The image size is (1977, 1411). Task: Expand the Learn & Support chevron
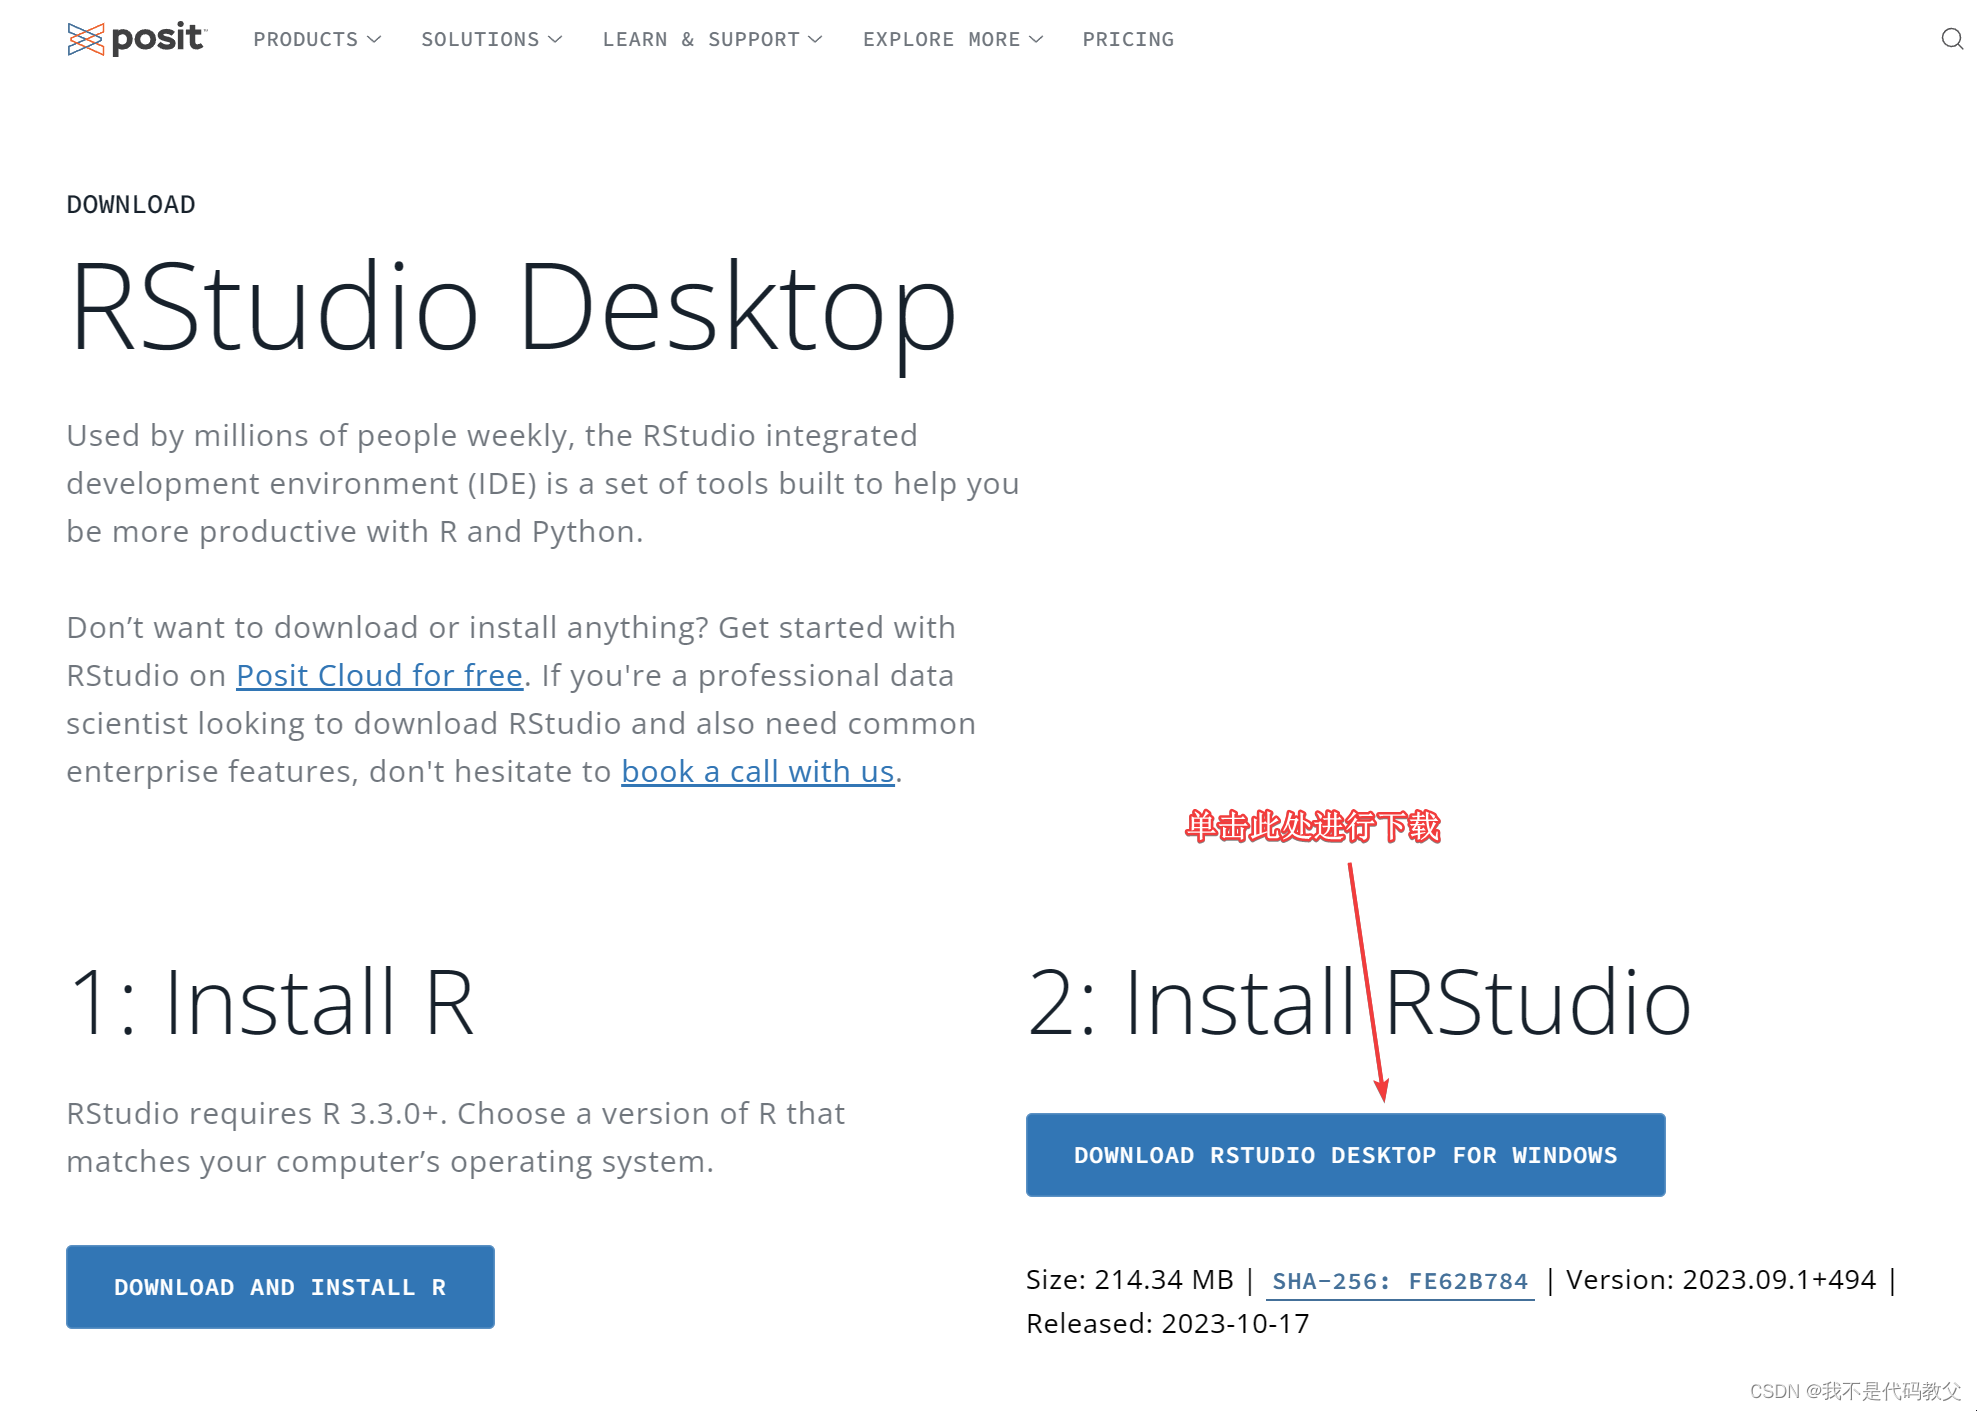[815, 39]
